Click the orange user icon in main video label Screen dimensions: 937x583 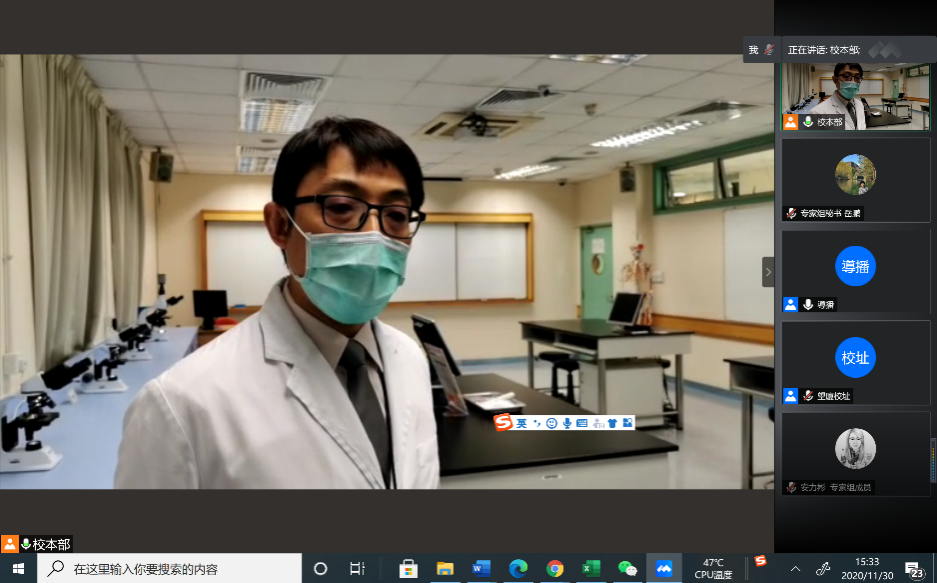coord(10,544)
